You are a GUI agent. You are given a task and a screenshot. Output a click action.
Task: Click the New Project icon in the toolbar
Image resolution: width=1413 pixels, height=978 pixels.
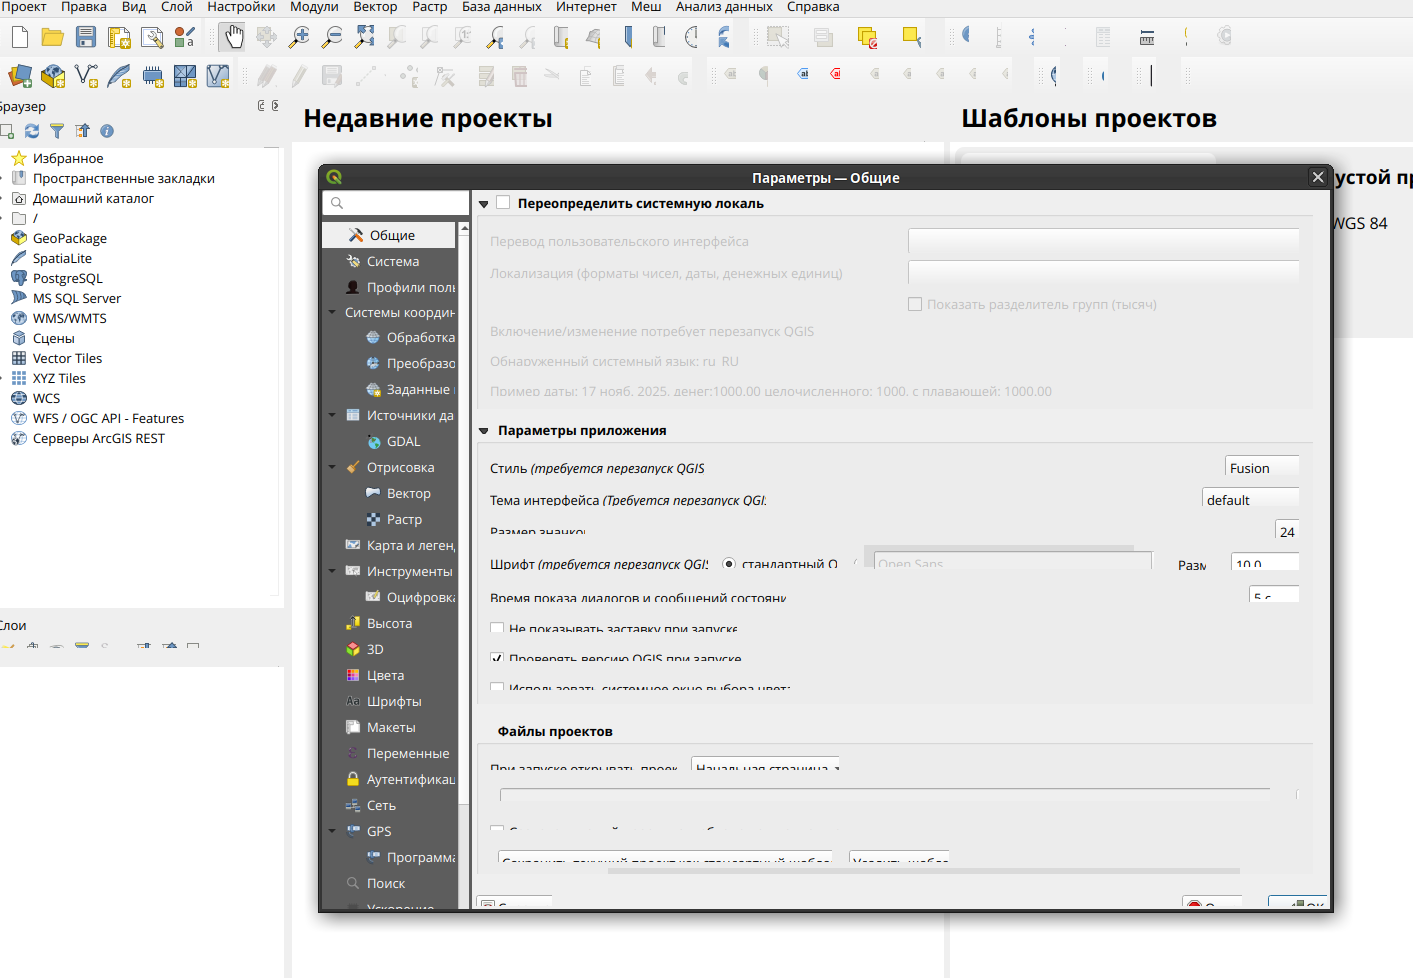[x=20, y=38]
